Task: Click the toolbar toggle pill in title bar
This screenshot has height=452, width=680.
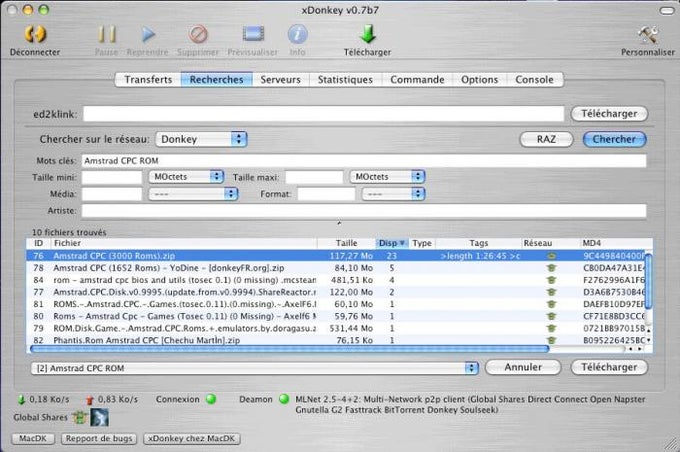Action: pos(667,10)
